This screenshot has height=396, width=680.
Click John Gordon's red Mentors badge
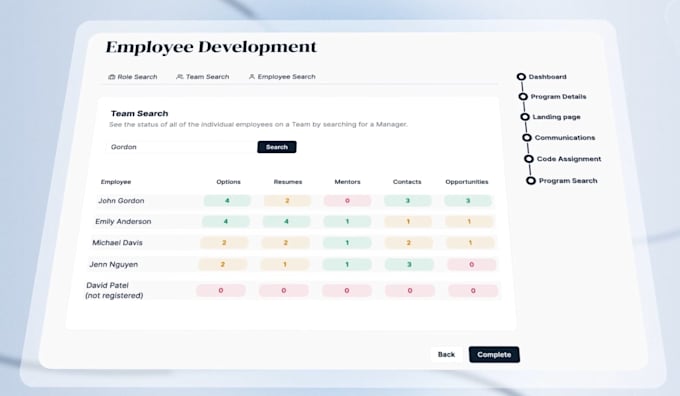tap(347, 201)
